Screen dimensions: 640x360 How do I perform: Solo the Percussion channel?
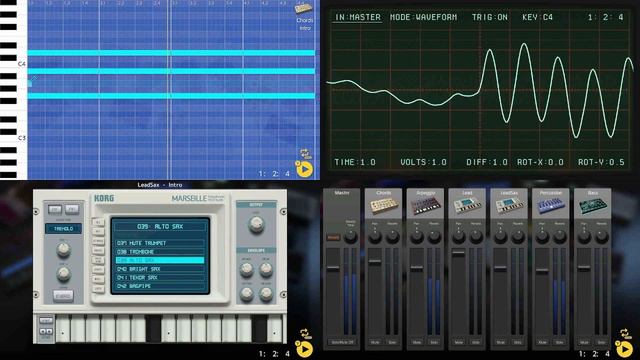point(560,342)
